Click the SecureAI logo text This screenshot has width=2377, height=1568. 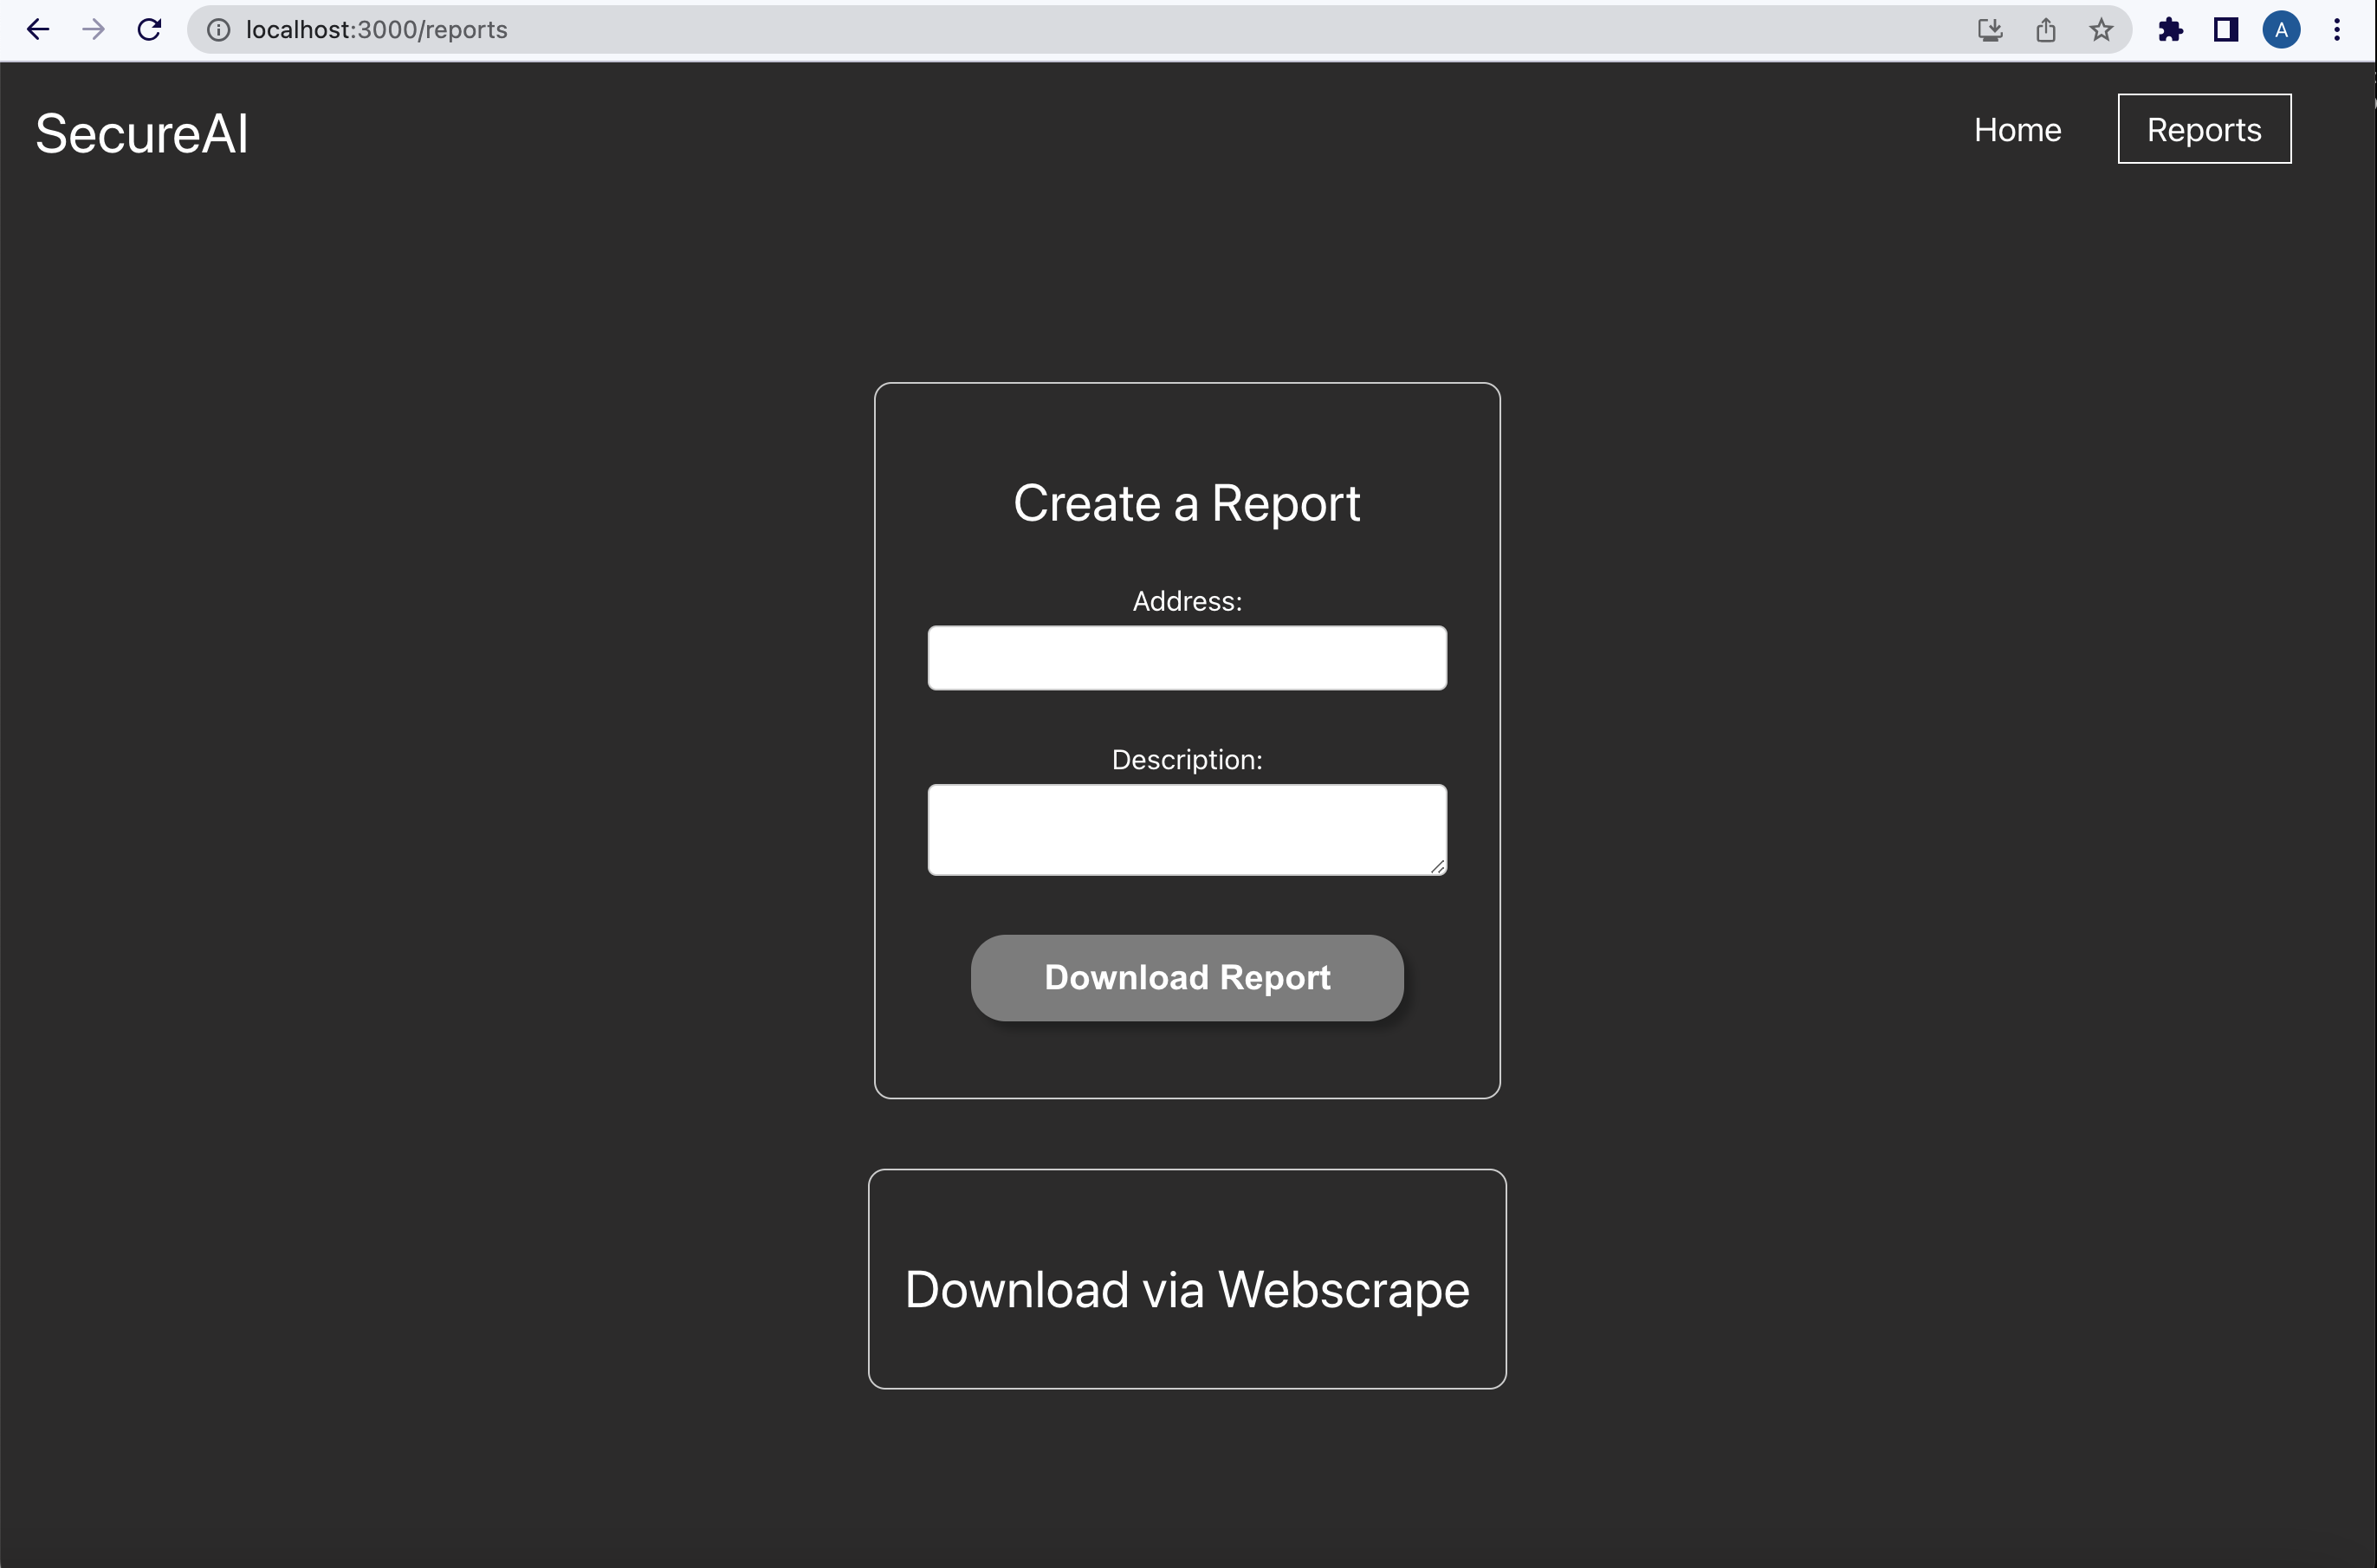coord(142,134)
